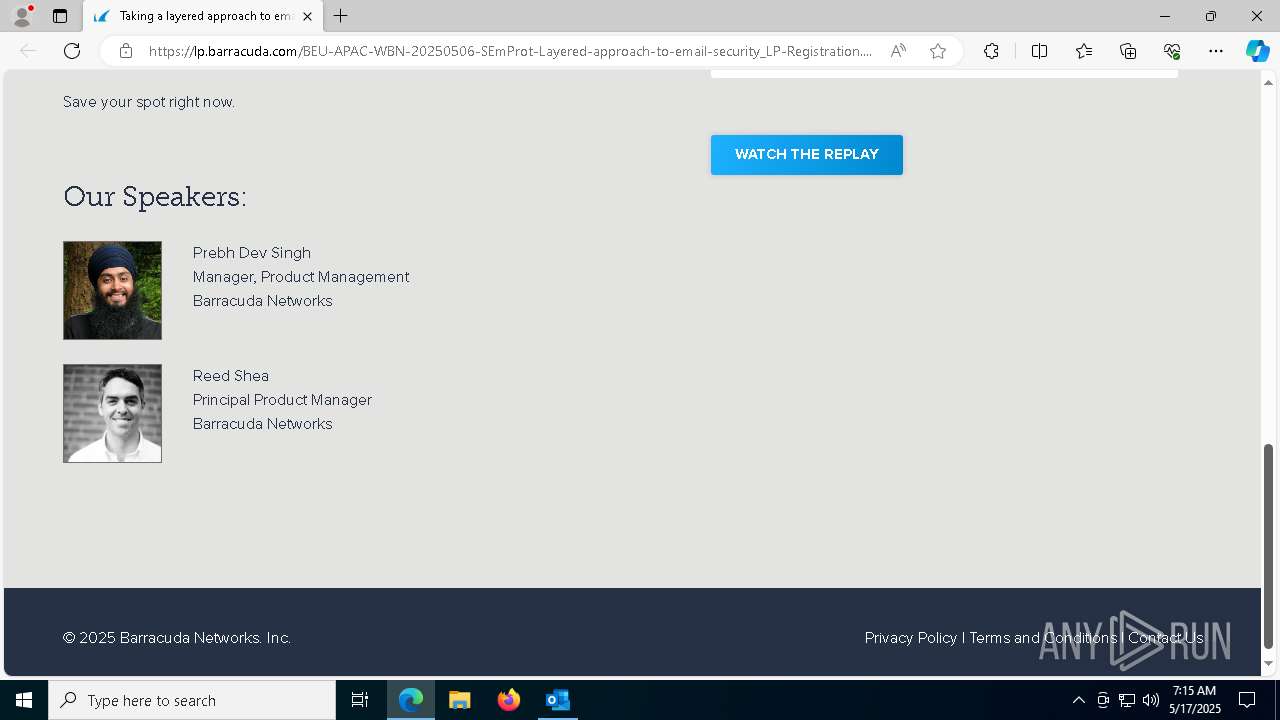
Task: Go back to previous page
Action: click(28, 51)
